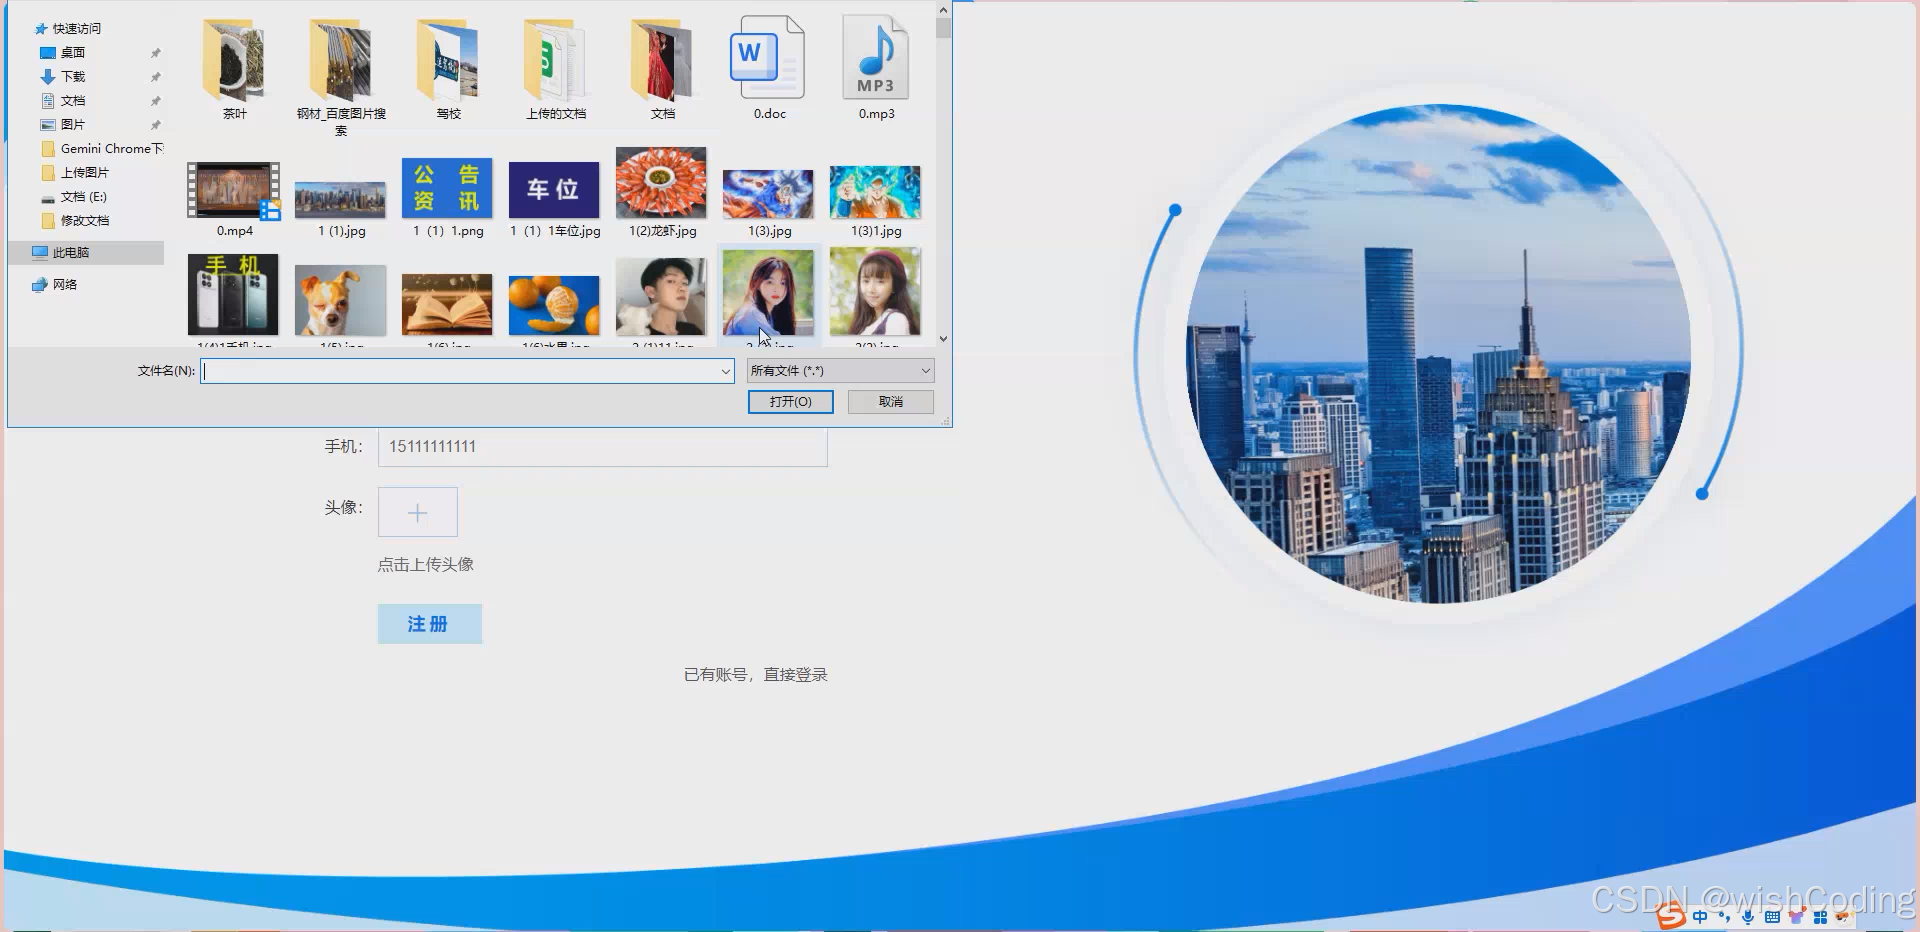1920x932 pixels.
Task: Click the Sogou voice input microphone icon
Action: pos(1750,915)
